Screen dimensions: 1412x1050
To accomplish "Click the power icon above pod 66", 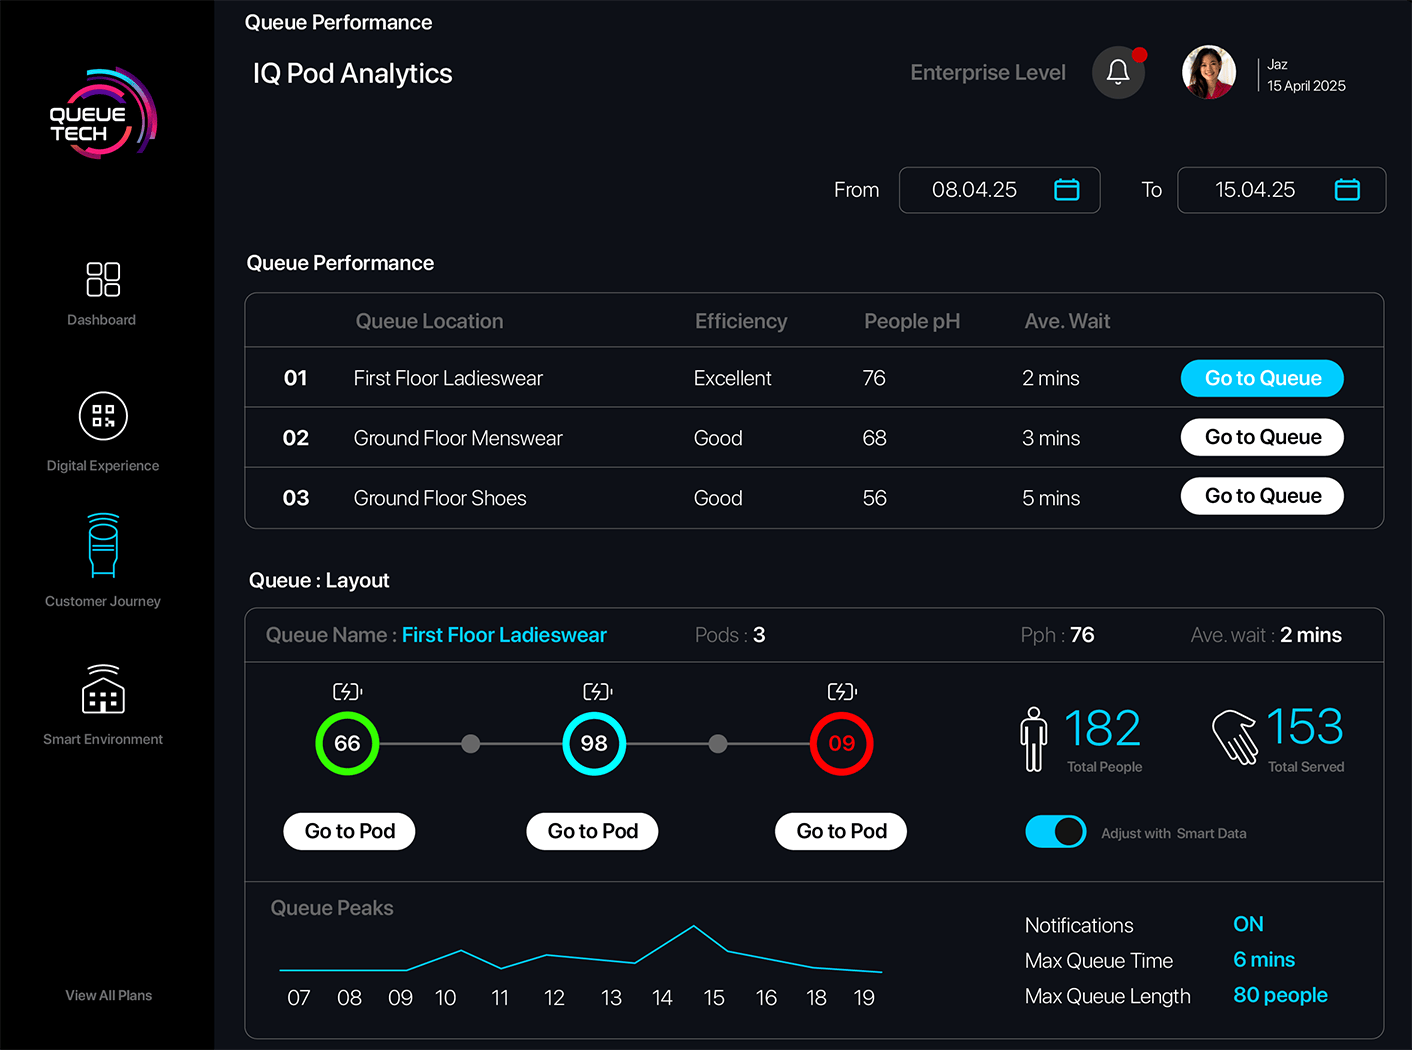I will (x=346, y=690).
